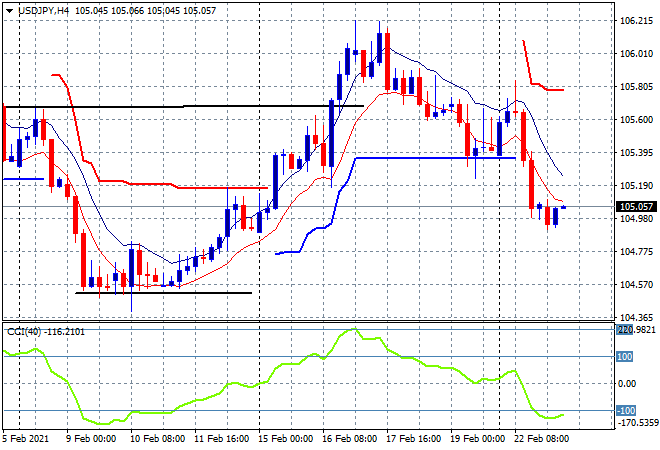Click the USDJPY,H4 symbol title text
This screenshot has width=660, height=450.
(43, 11)
